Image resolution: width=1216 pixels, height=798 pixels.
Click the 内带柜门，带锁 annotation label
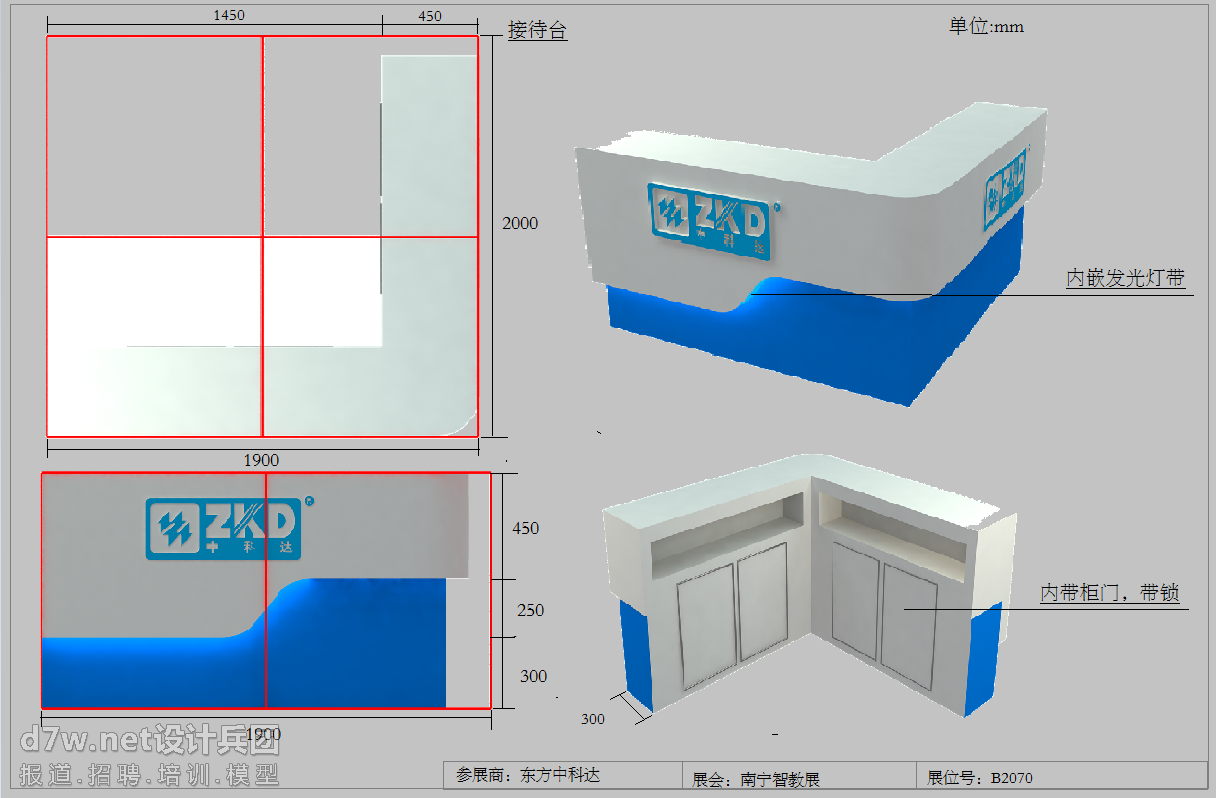(1110, 593)
